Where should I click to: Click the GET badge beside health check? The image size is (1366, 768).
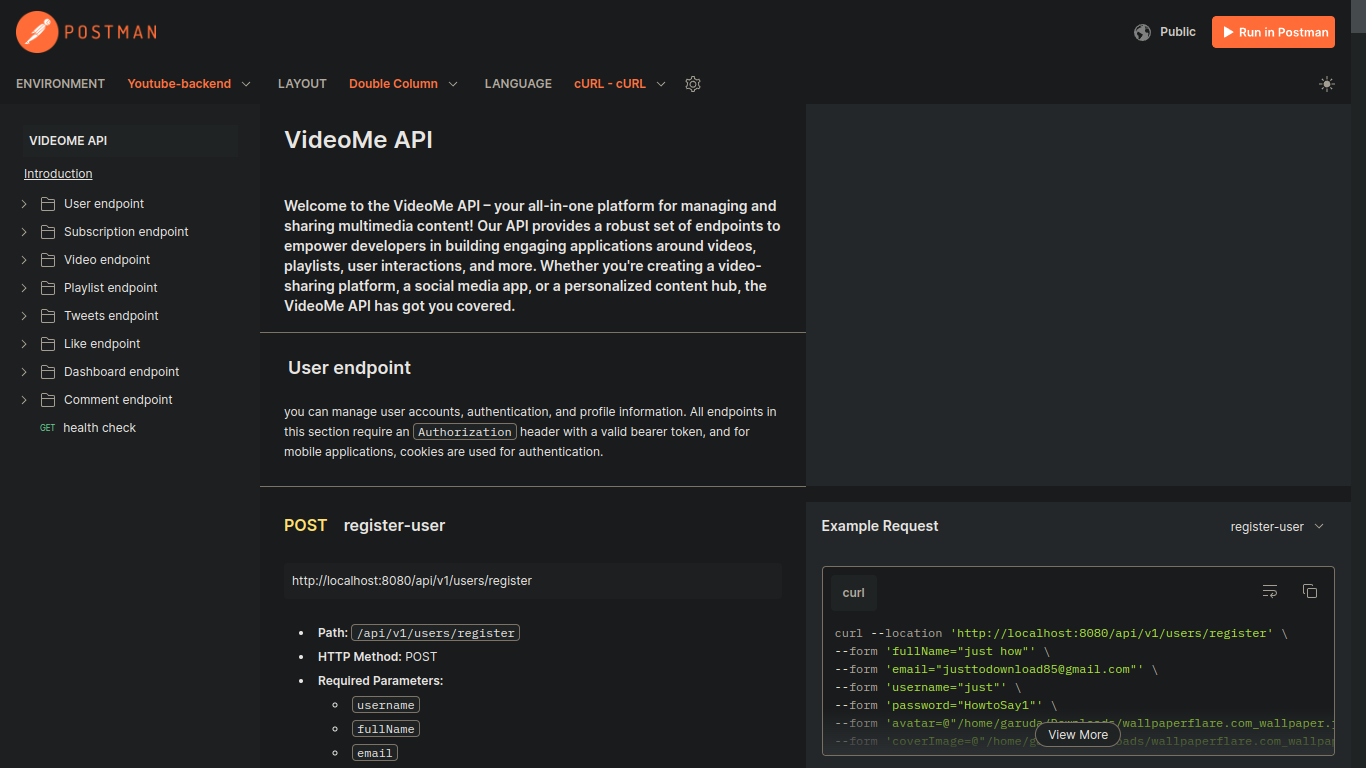click(47, 428)
